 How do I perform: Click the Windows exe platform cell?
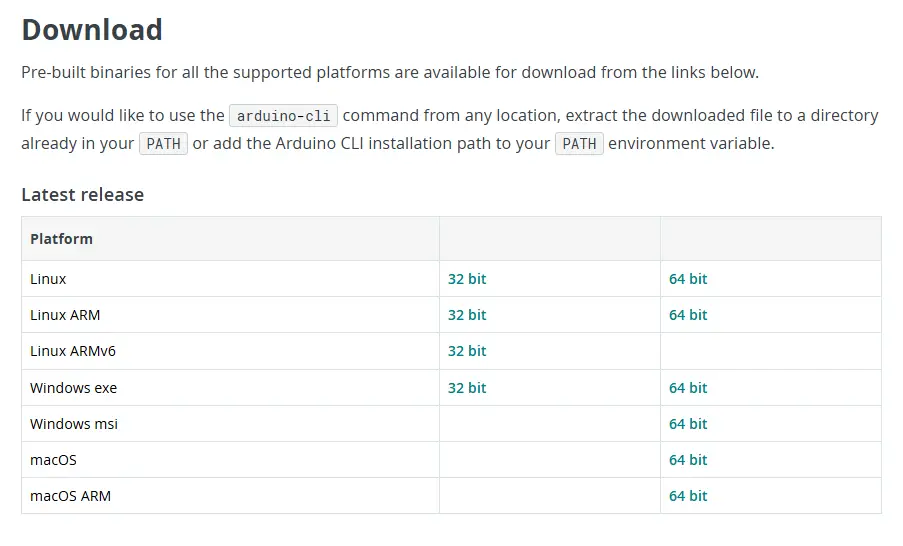tap(230, 388)
